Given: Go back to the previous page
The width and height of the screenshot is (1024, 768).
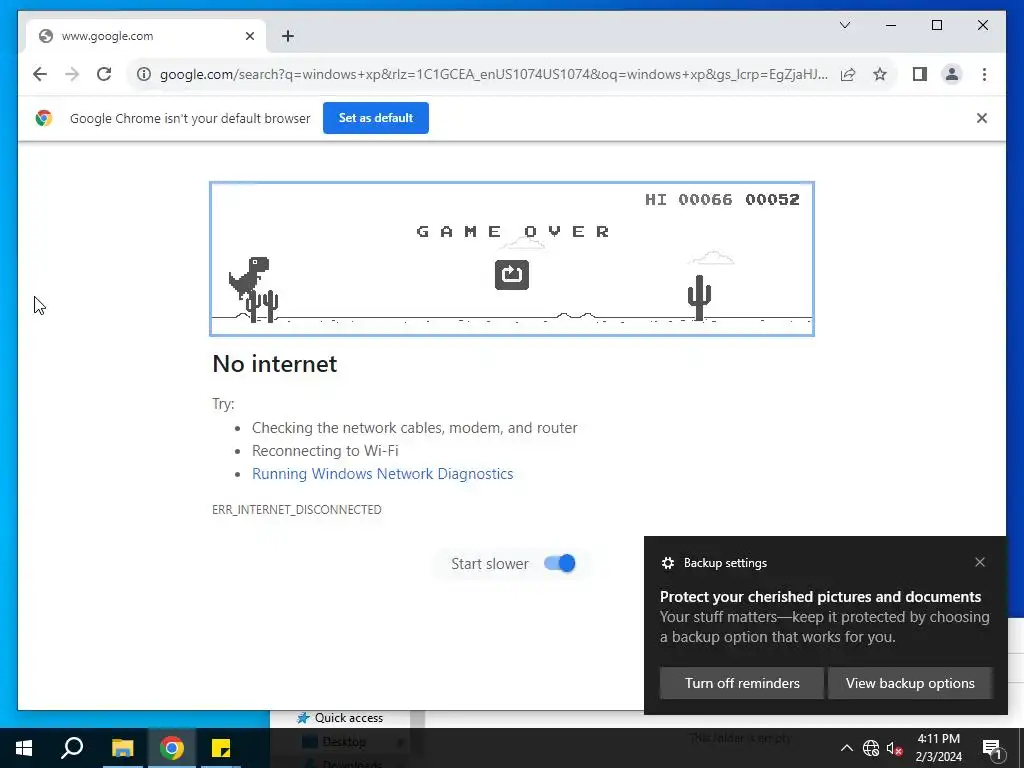Looking at the screenshot, I should click(40, 74).
